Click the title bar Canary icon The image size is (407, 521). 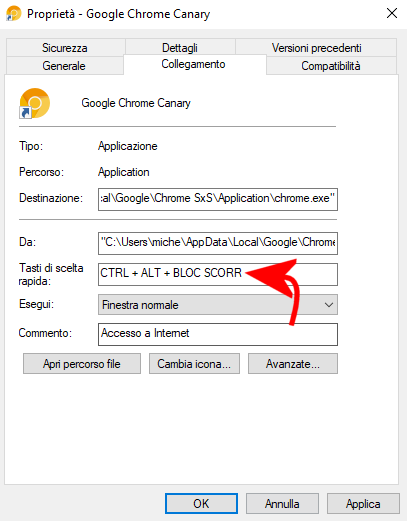click(x=14, y=14)
